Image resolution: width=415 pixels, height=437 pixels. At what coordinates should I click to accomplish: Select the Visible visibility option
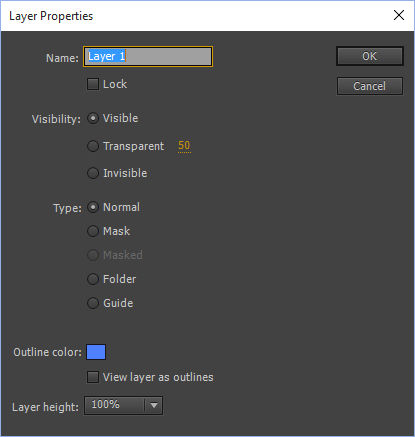tap(93, 118)
